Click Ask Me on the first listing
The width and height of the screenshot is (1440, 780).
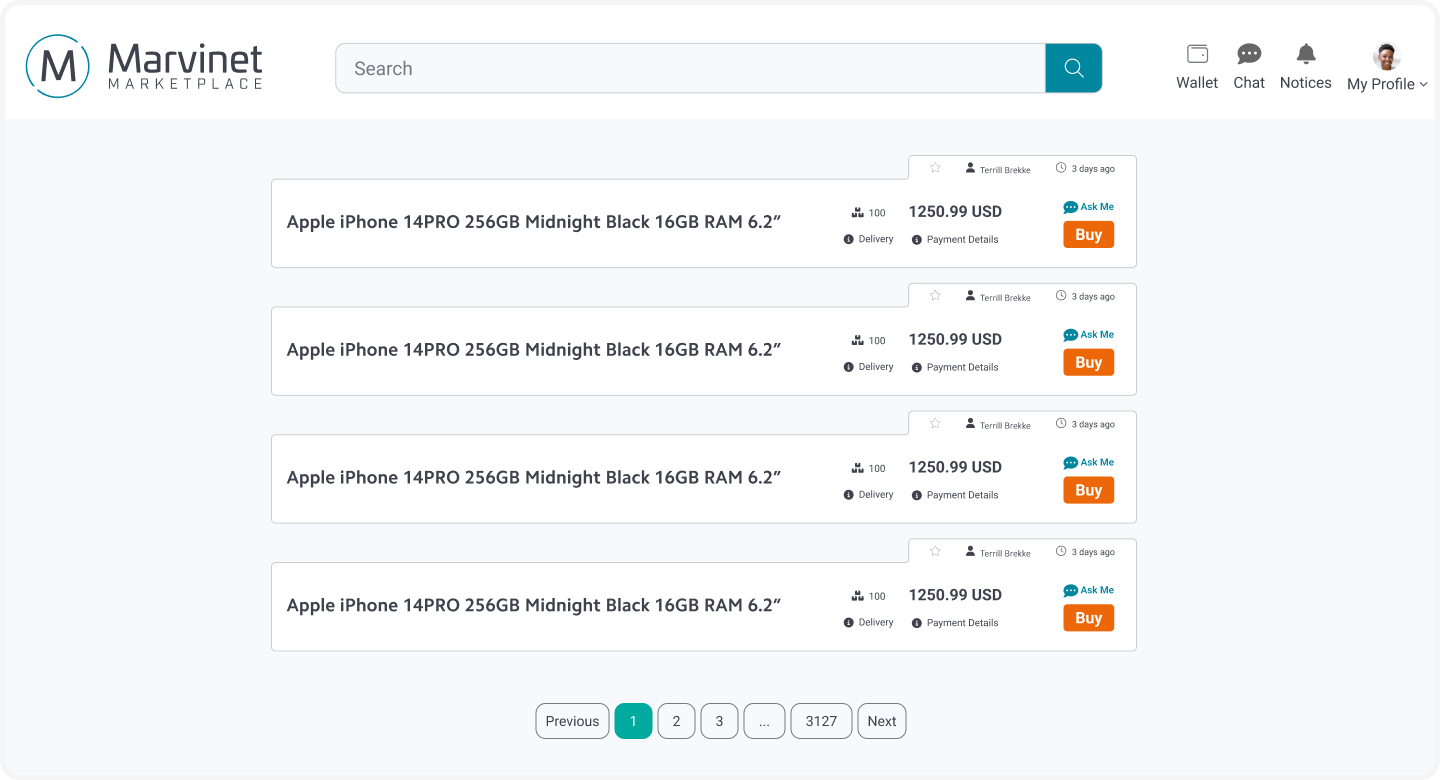[x=1088, y=207]
